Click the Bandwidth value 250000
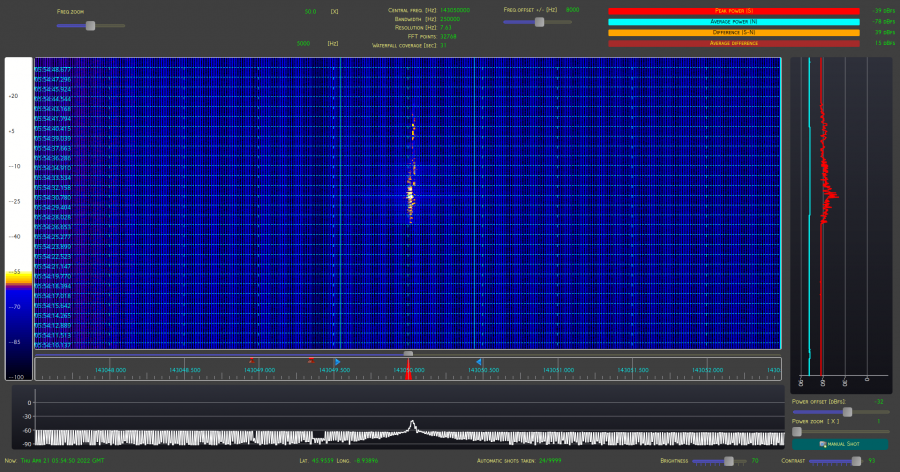Screen dimensions: 900x472 point(450,19)
